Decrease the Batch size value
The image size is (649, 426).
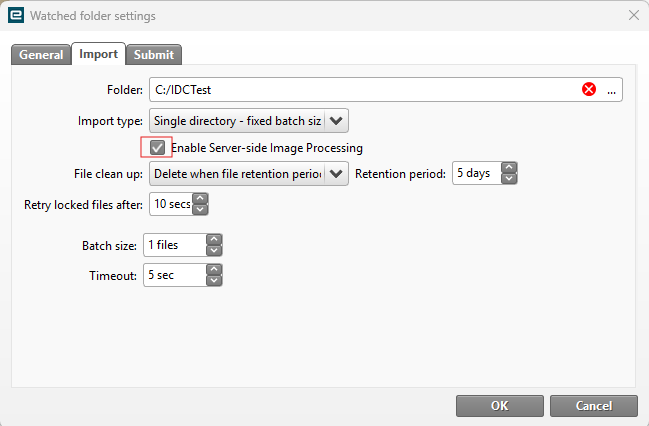pos(213,250)
